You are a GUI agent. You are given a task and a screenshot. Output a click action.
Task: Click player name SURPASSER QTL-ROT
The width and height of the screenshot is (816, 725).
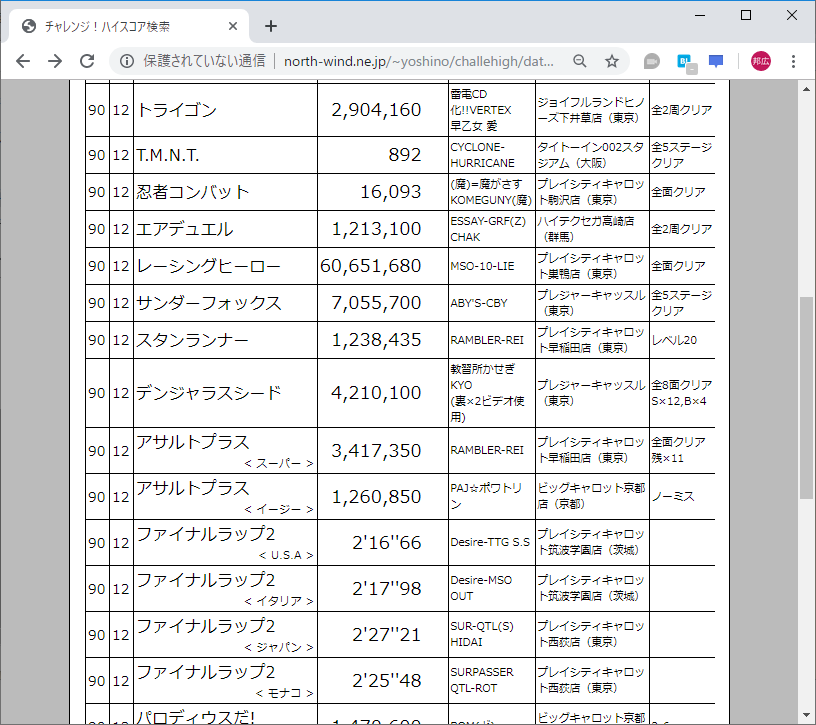pos(482,680)
